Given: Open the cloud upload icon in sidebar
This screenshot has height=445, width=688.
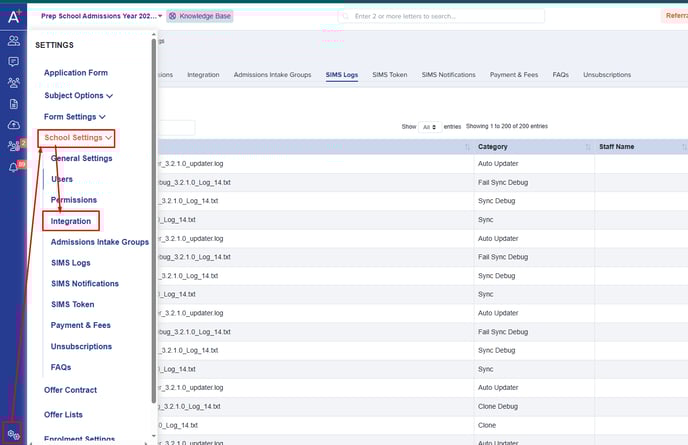Looking at the screenshot, I should [14, 125].
